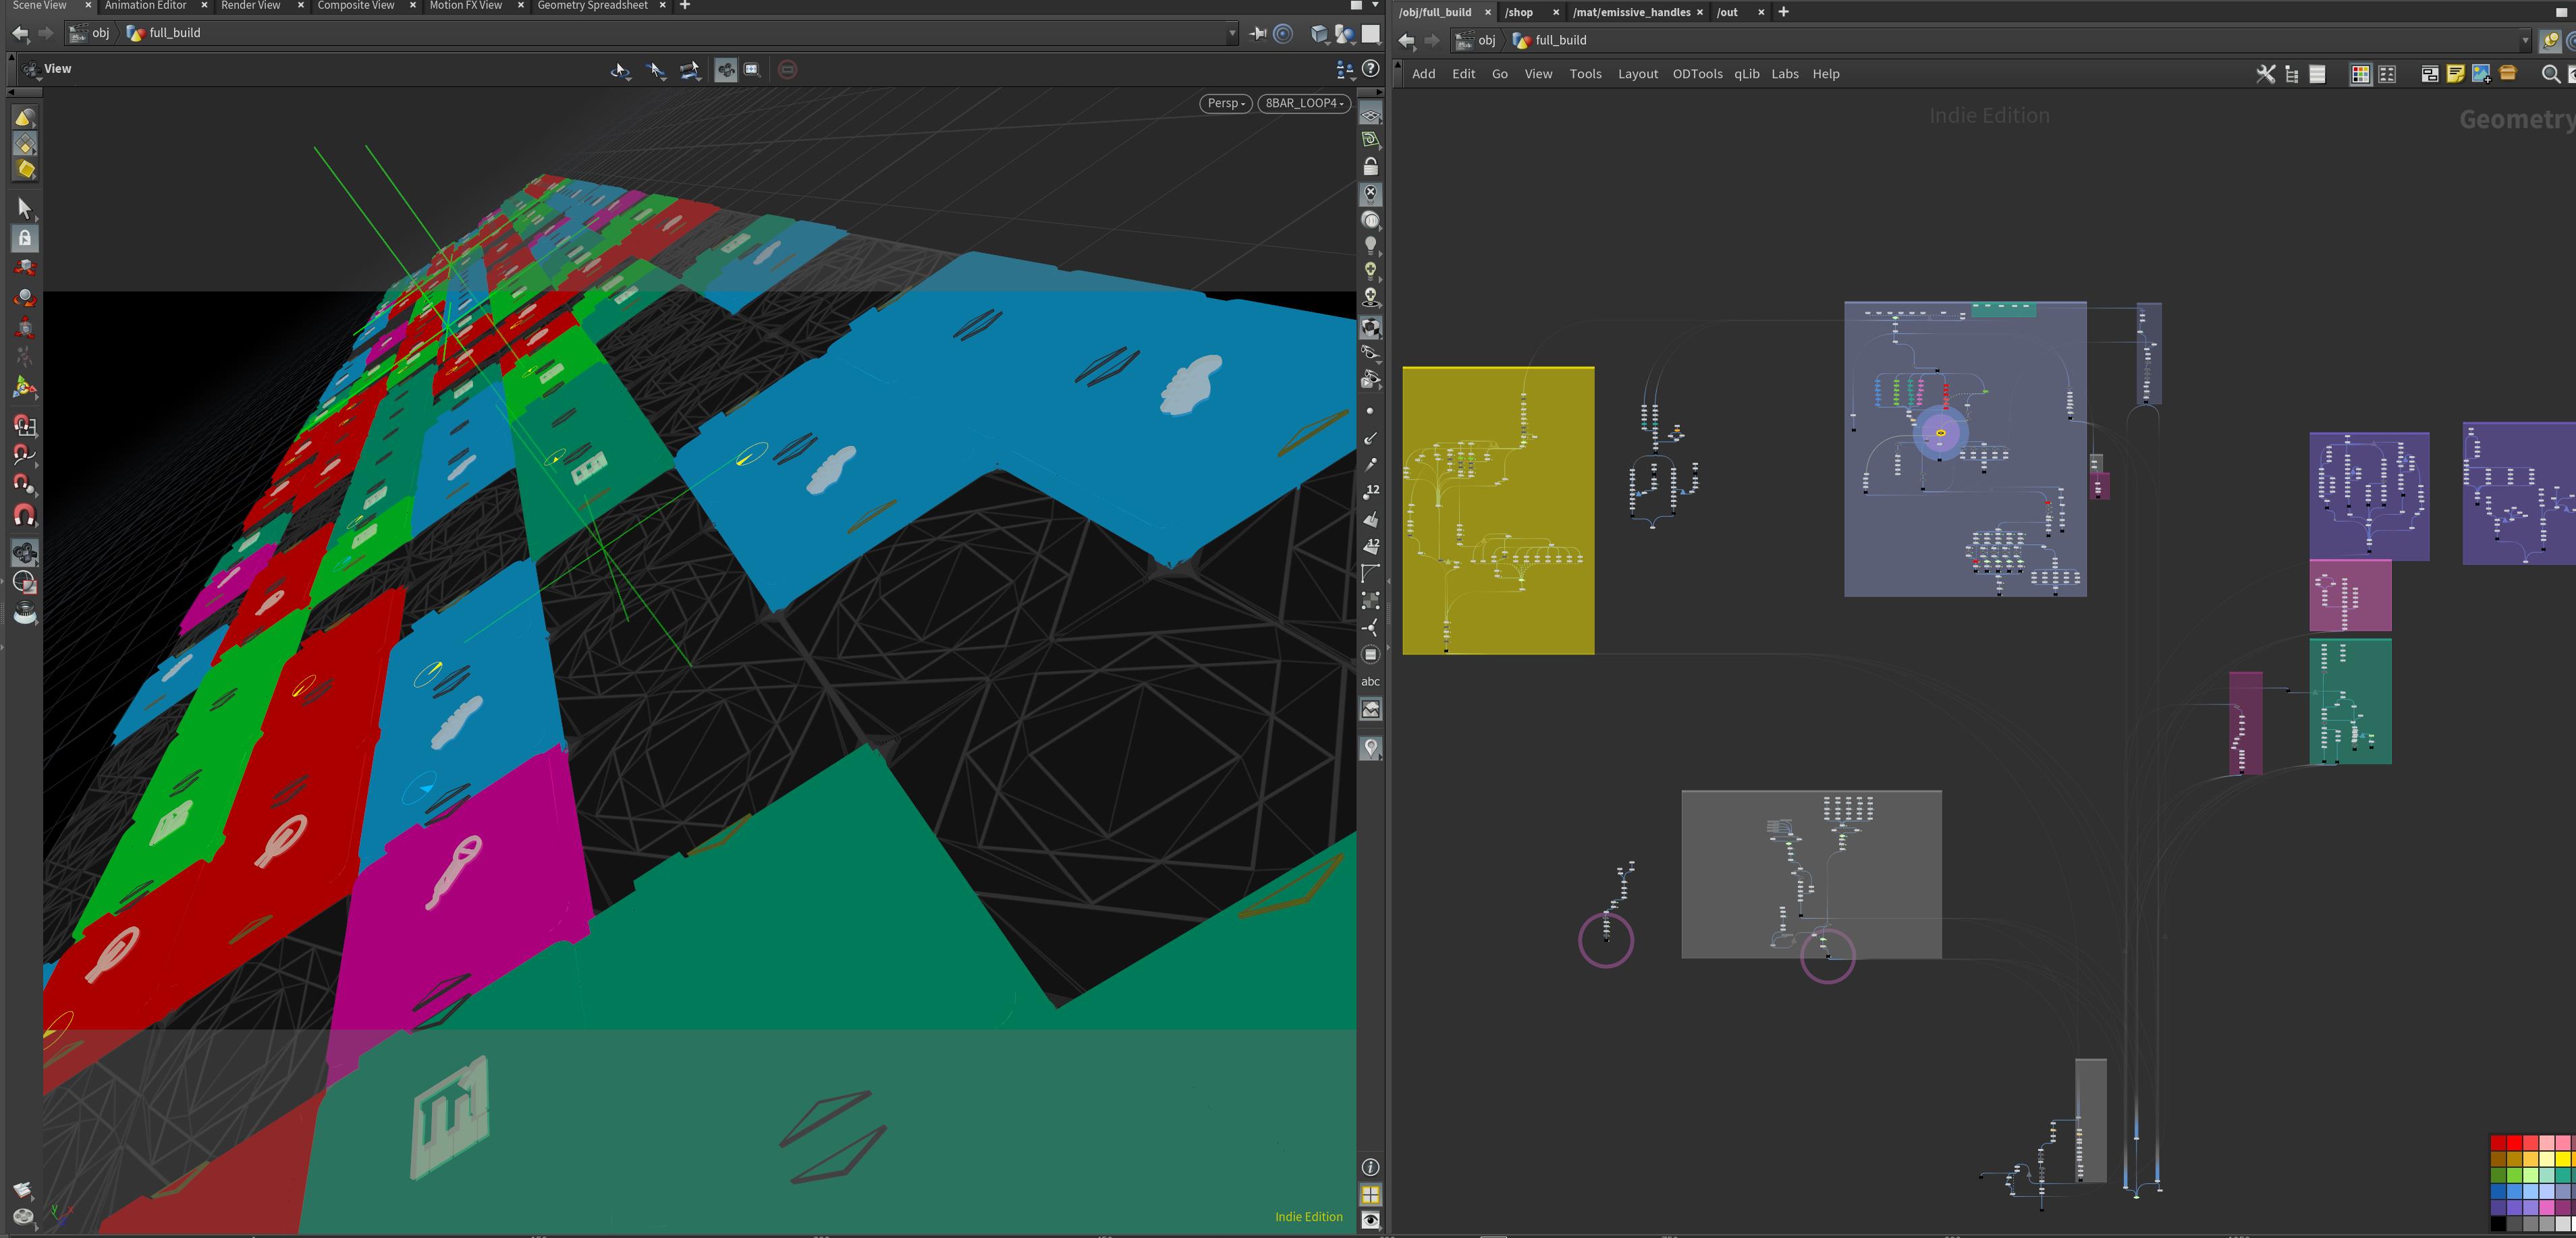Expand the network path history dropdown
The image size is (2576, 1238).
tap(2524, 41)
